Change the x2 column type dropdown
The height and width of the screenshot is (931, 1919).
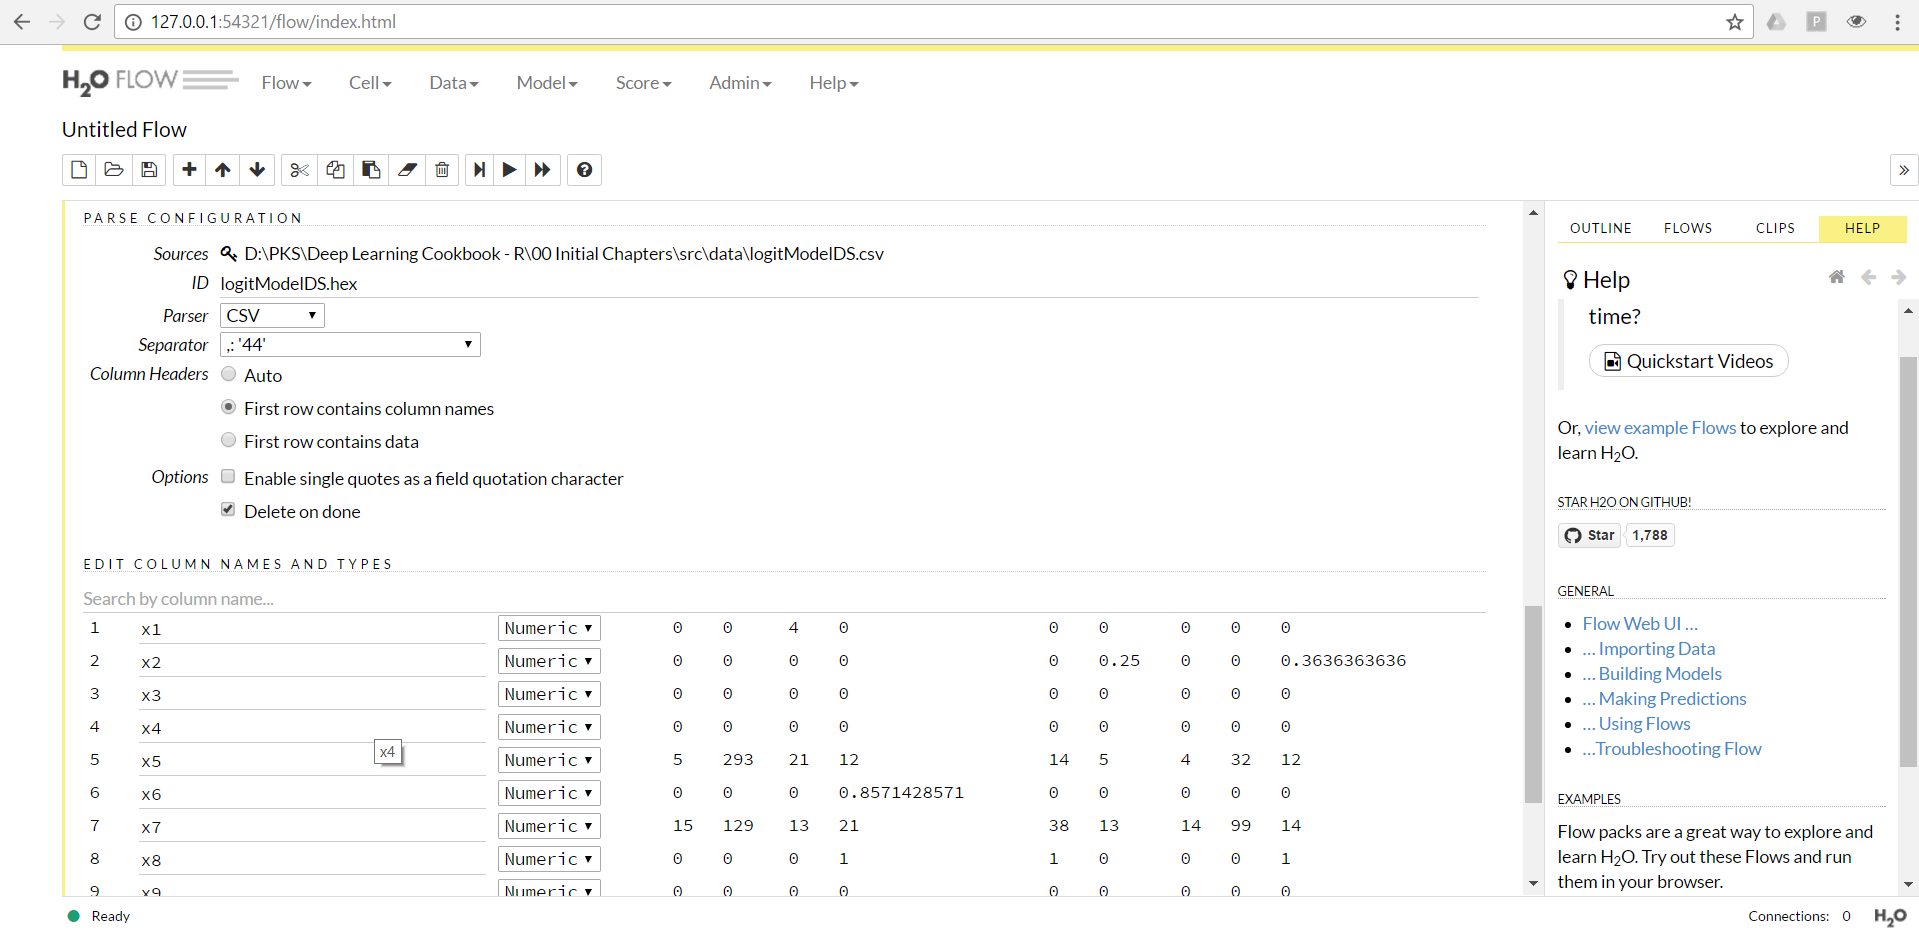549,661
